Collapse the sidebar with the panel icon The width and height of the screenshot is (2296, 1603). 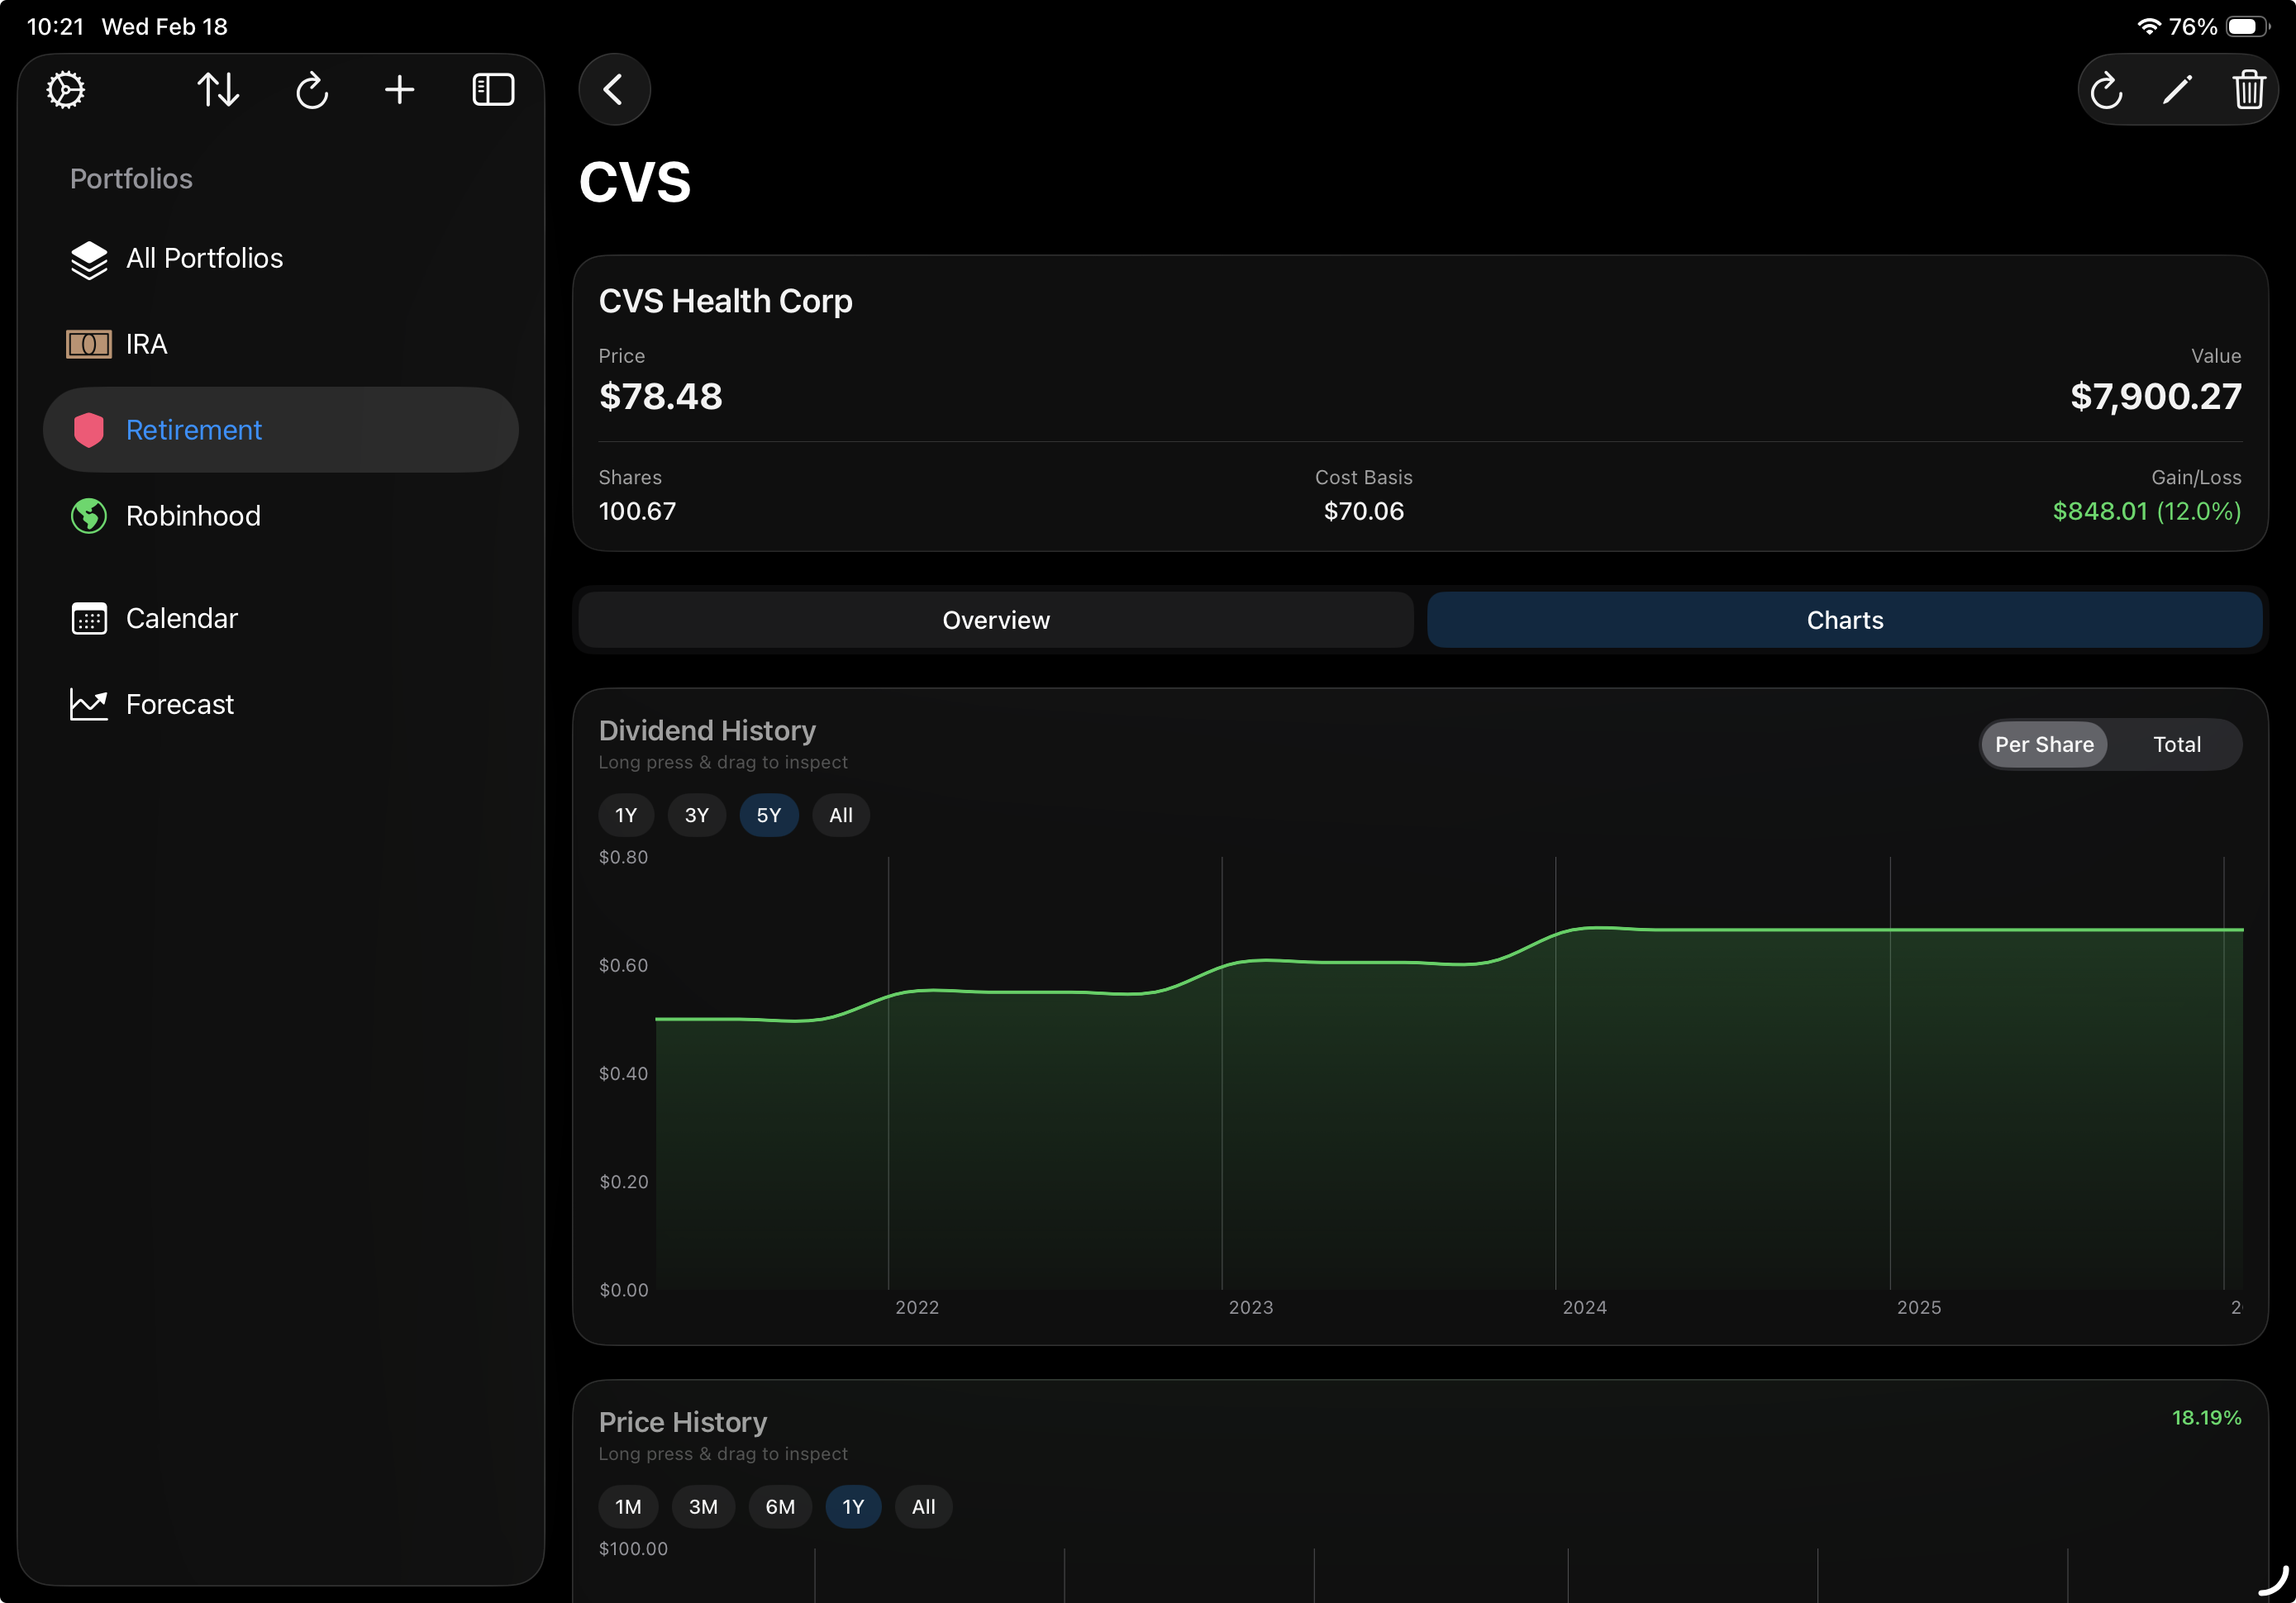tap(493, 90)
